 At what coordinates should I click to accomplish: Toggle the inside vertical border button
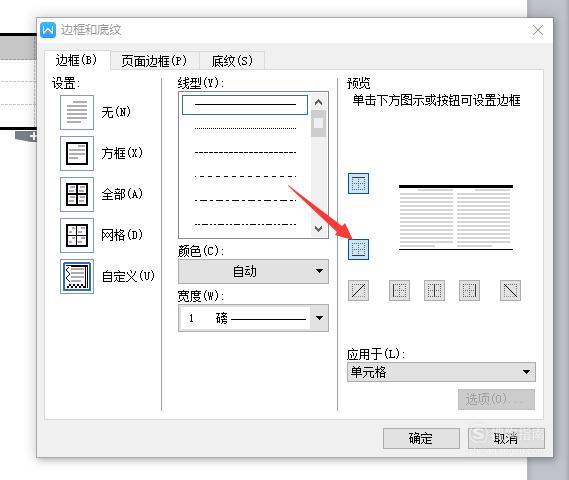coord(434,291)
